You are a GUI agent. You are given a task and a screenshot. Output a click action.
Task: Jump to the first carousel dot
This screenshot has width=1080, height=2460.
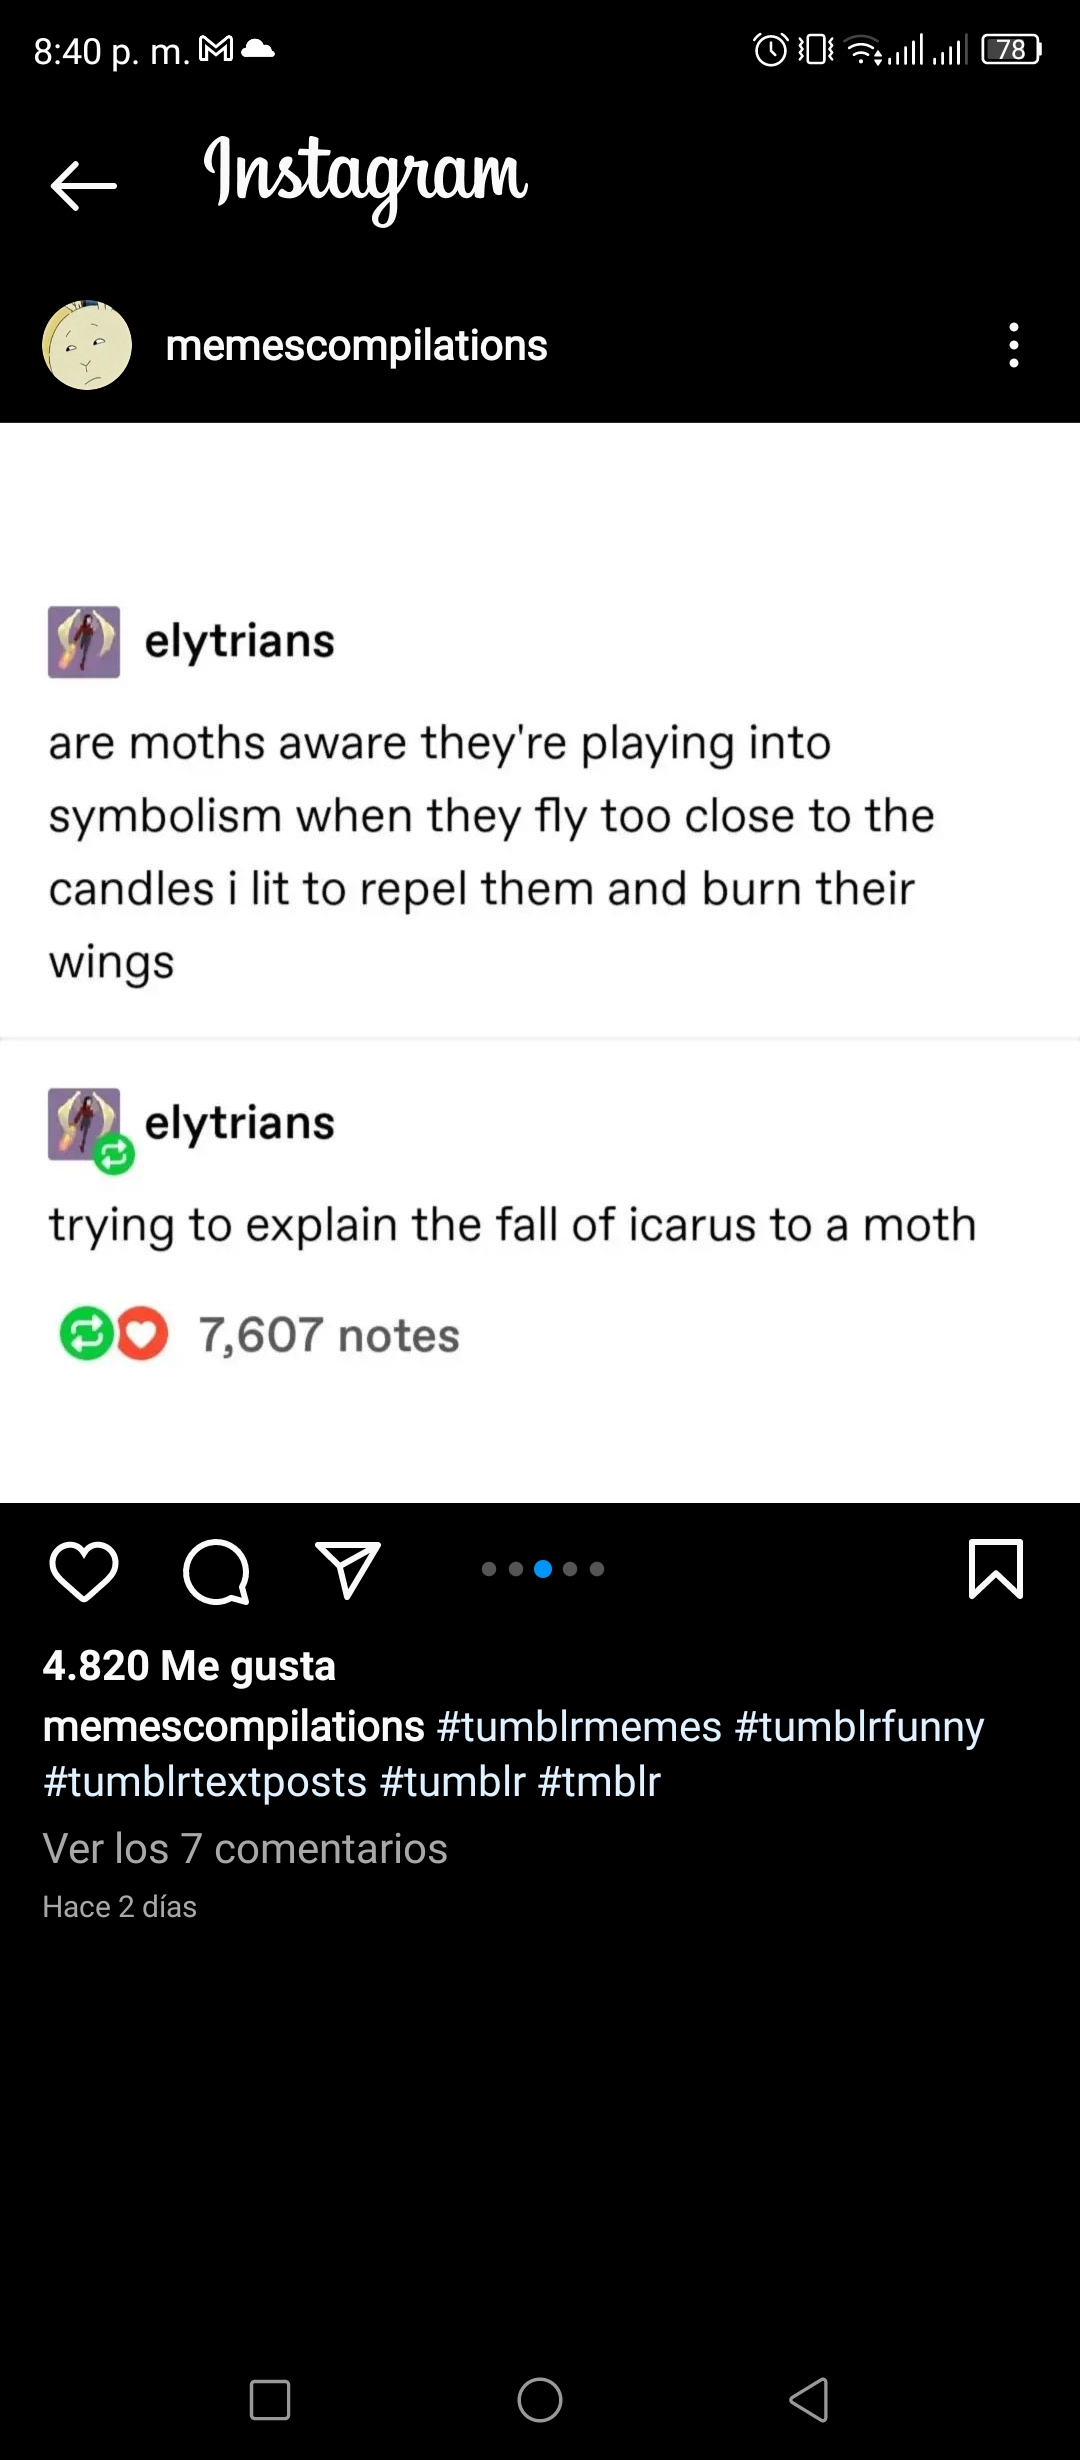pyautogui.click(x=489, y=1569)
